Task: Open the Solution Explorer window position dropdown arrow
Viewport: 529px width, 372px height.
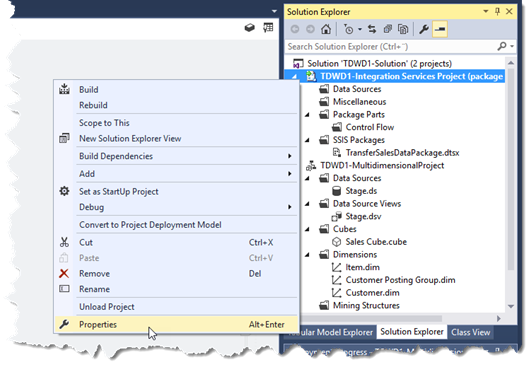Action: pyautogui.click(x=485, y=11)
